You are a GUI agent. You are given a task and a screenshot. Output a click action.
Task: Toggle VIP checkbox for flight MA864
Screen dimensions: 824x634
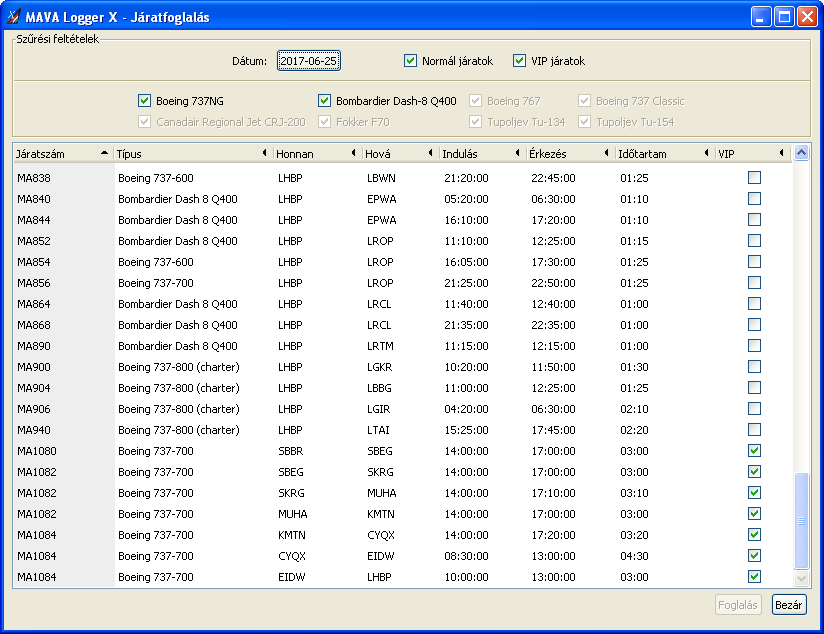click(754, 304)
